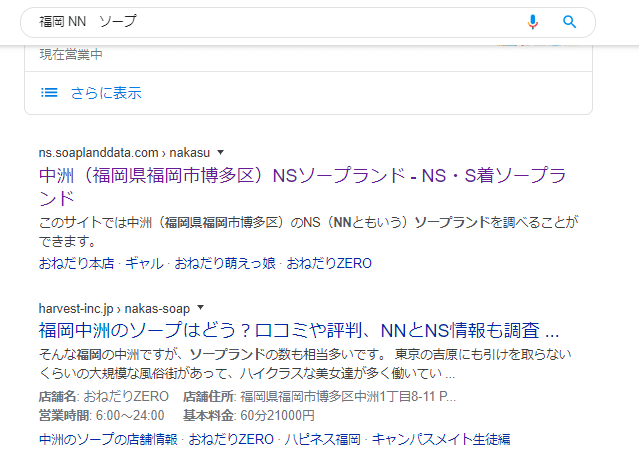Click snippet text starting このサイトでは中洲
The width and height of the screenshot is (639, 463).
(x=308, y=232)
